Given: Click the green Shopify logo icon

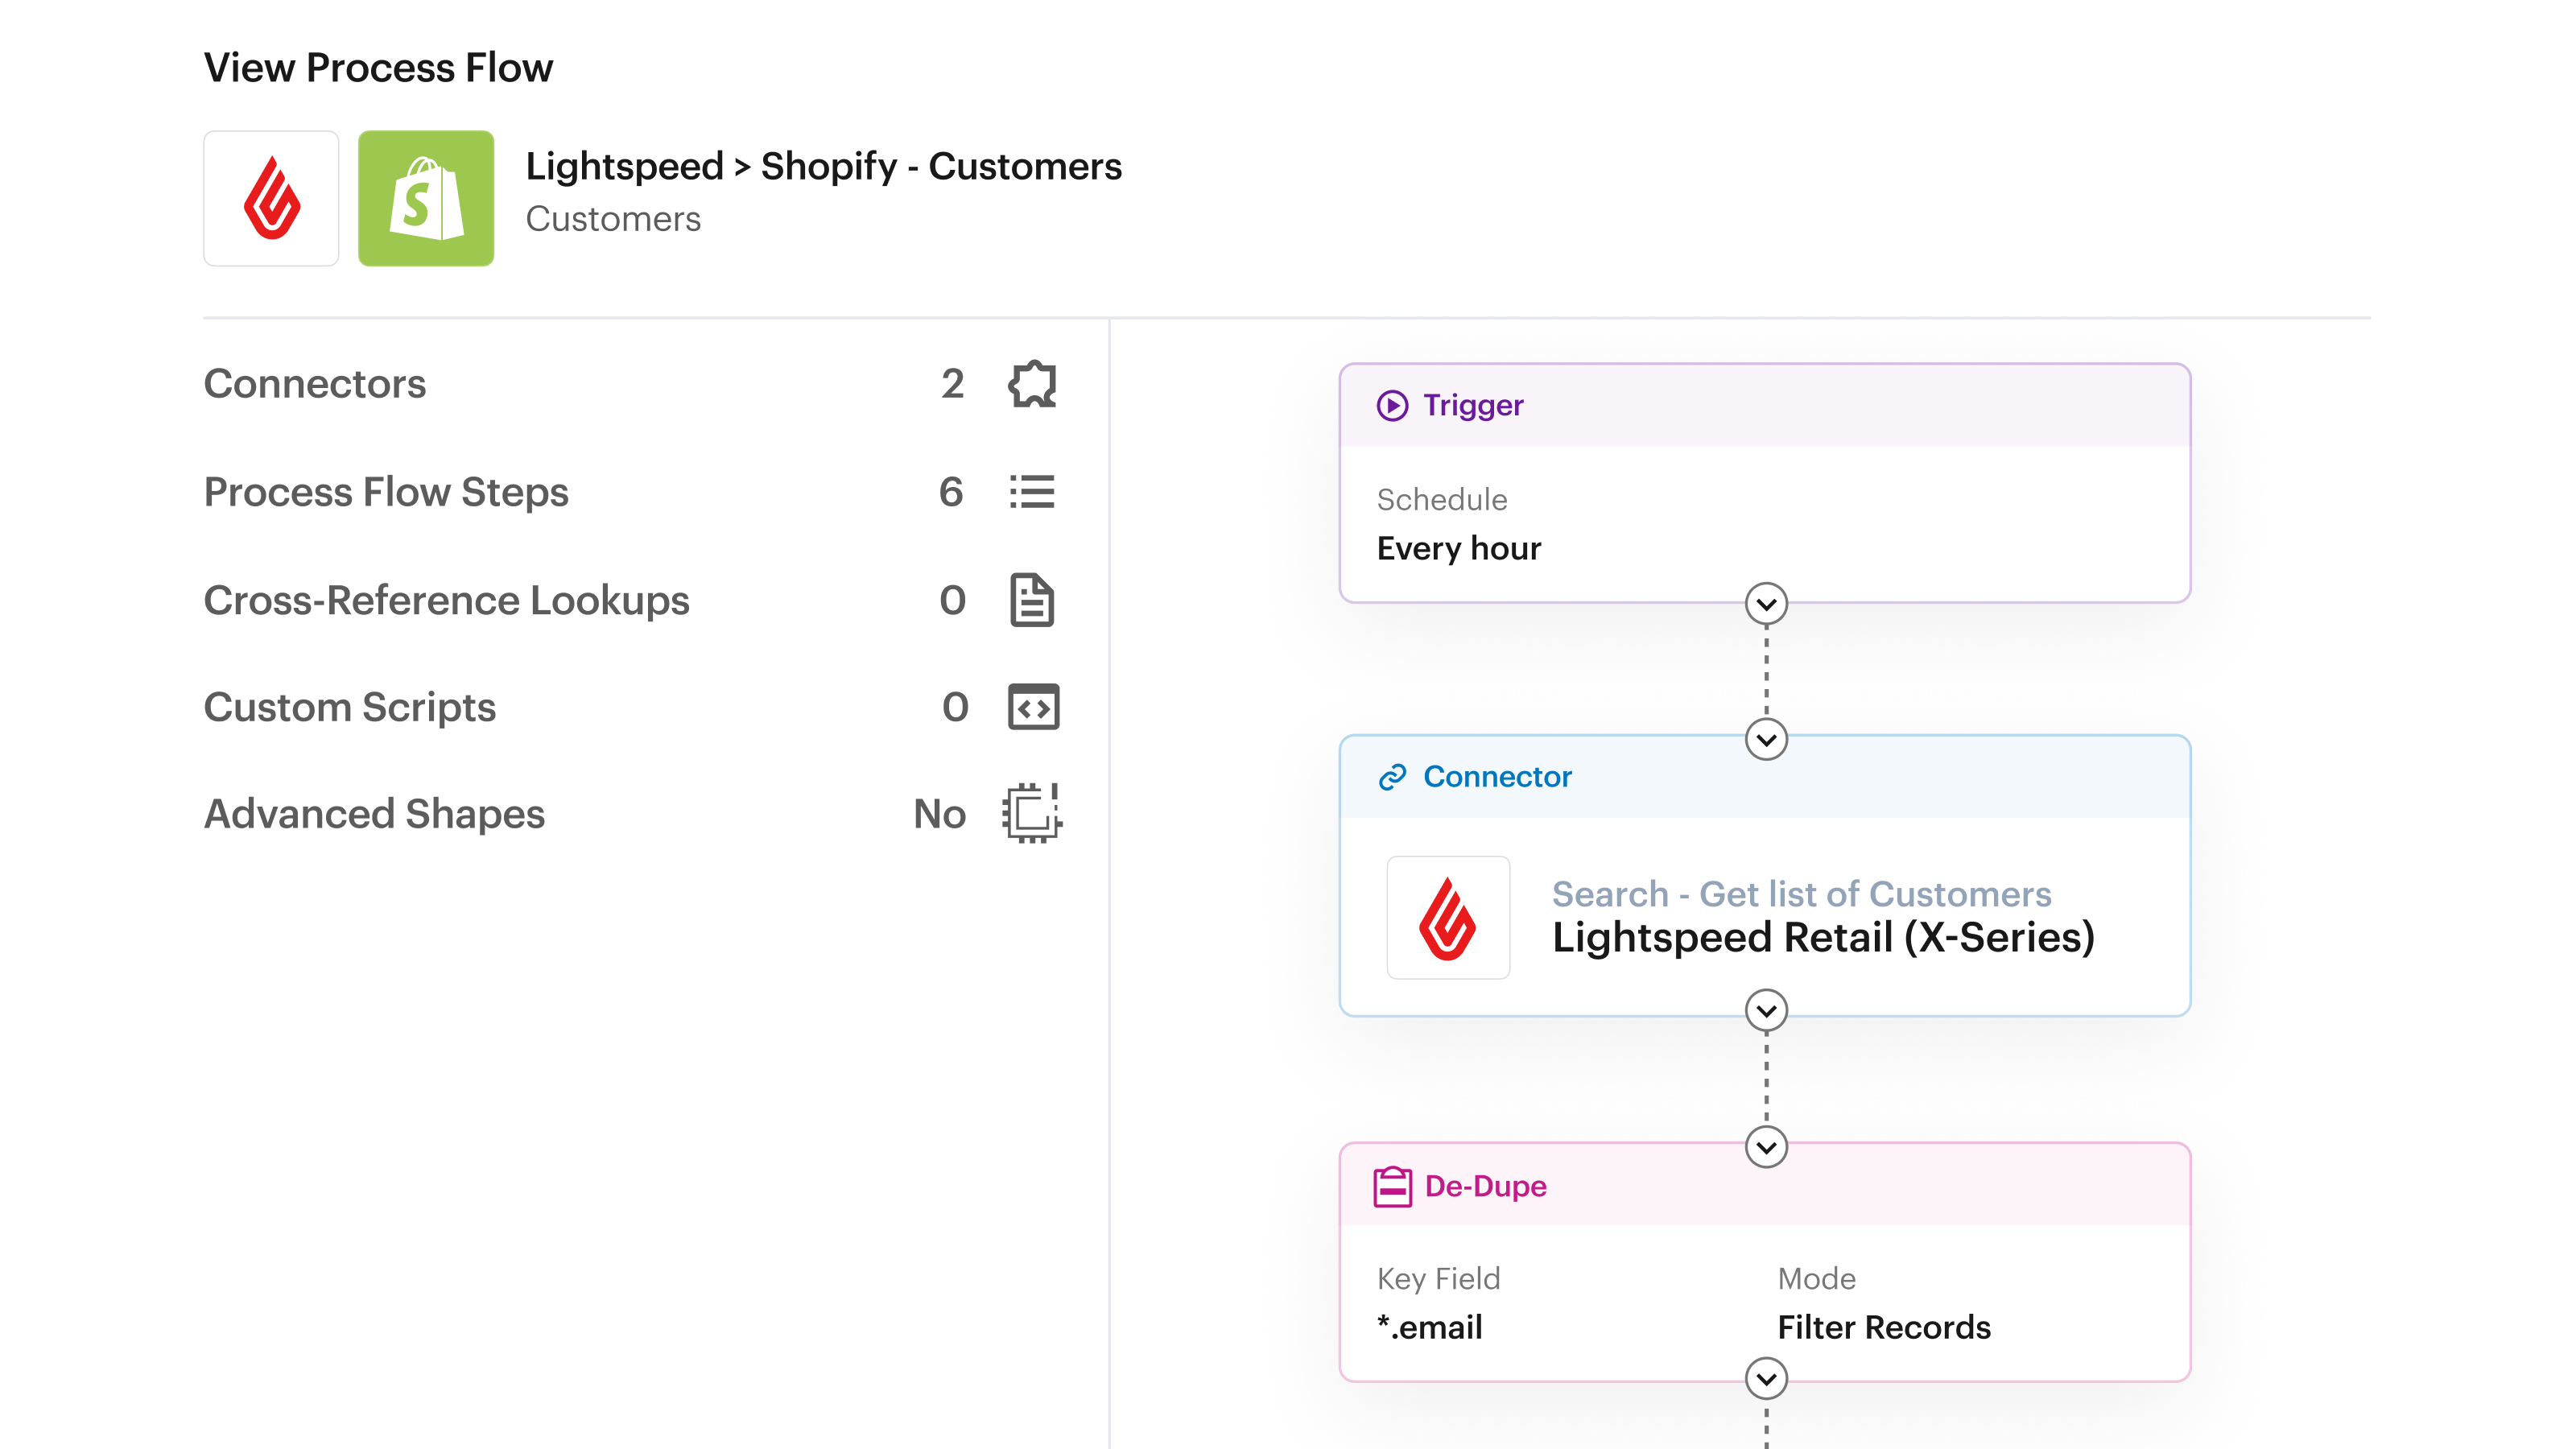Looking at the screenshot, I should coord(426,198).
